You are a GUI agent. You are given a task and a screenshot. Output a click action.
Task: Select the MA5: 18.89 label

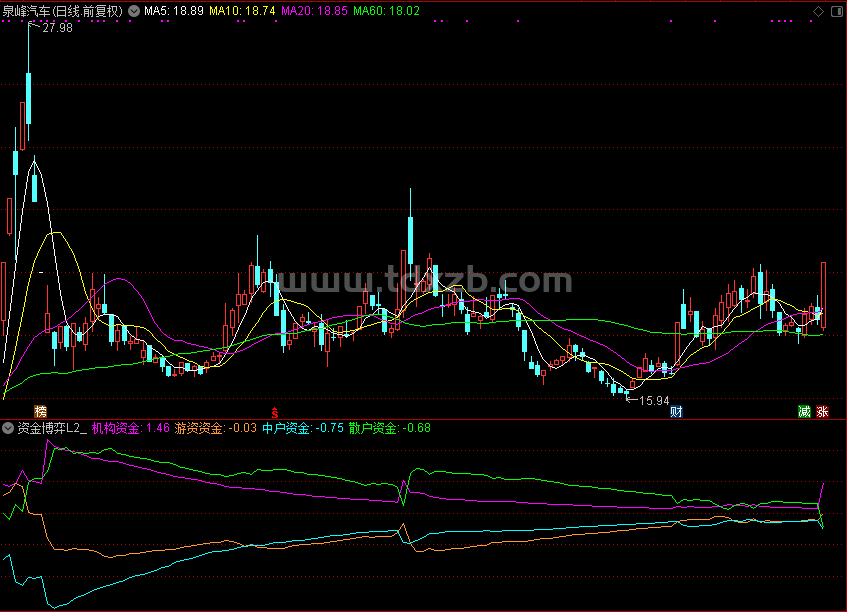point(173,11)
